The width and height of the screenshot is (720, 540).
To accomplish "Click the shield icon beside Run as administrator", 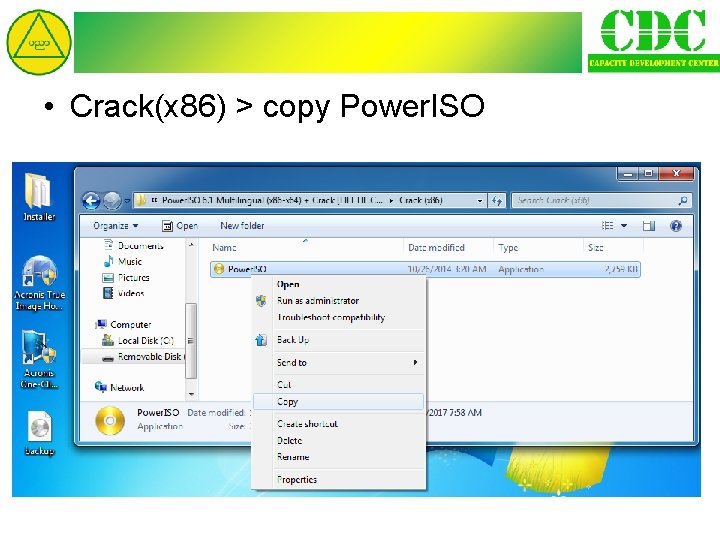I will click(261, 301).
